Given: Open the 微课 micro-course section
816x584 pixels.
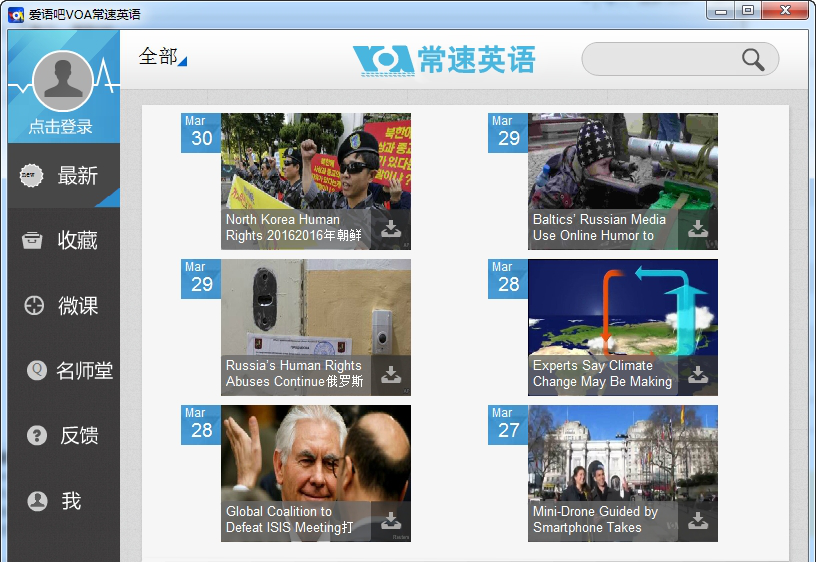Looking at the screenshot, I should [64, 306].
